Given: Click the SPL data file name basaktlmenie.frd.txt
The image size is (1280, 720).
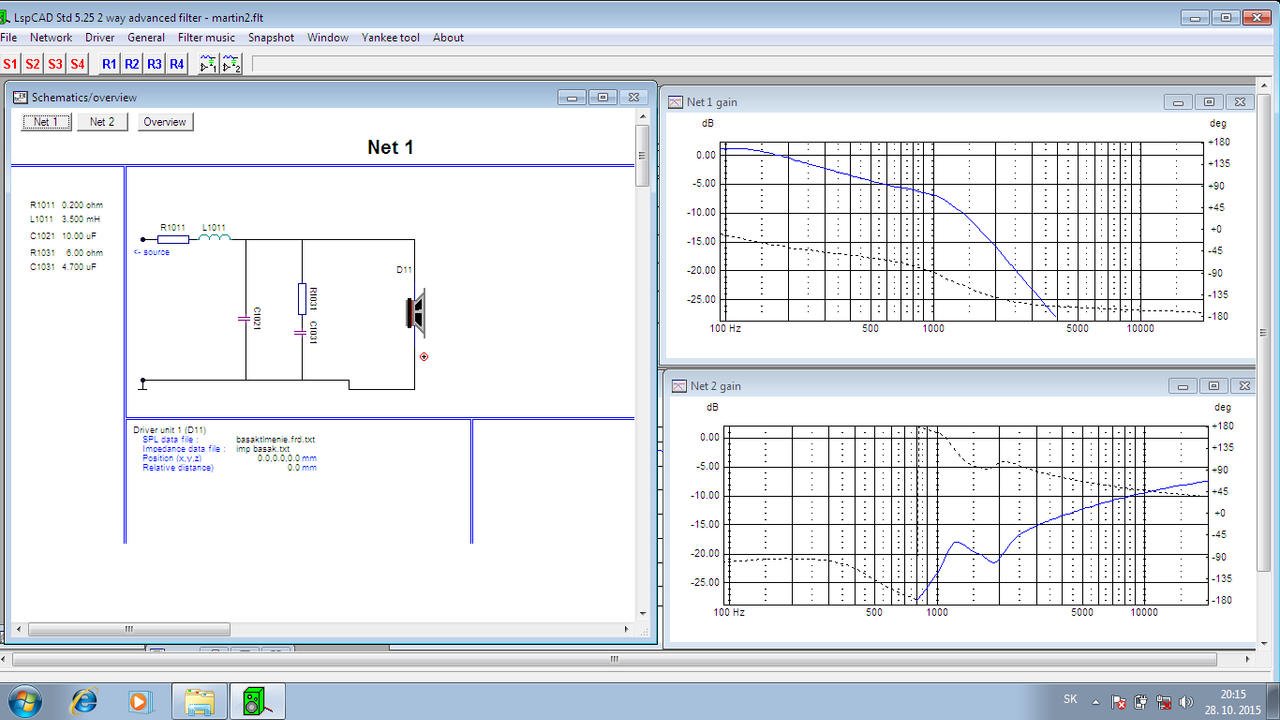Looking at the screenshot, I should 276,439.
